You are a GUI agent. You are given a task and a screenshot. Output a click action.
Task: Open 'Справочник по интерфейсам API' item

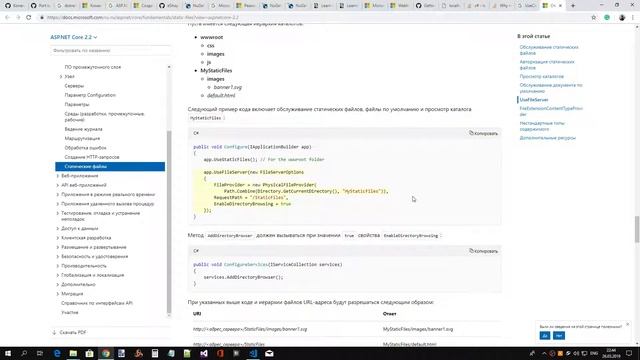pyautogui.click(x=97, y=303)
